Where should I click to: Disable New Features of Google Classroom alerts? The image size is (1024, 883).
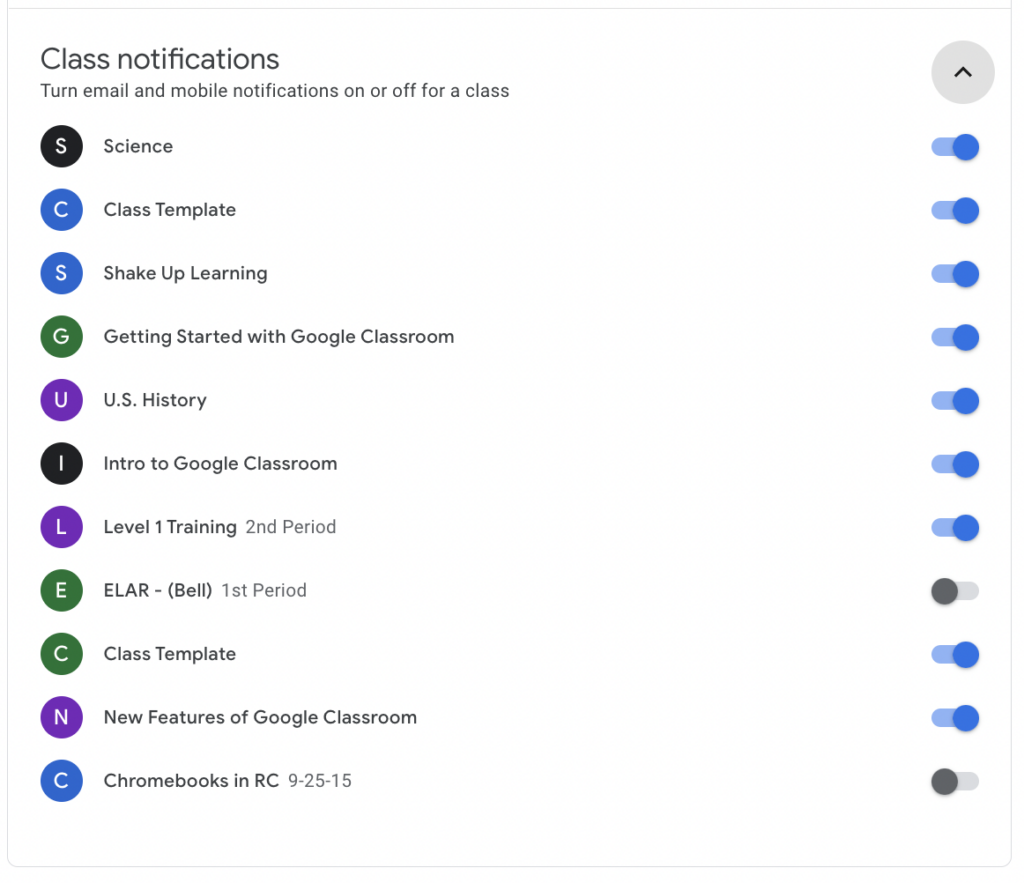click(954, 717)
